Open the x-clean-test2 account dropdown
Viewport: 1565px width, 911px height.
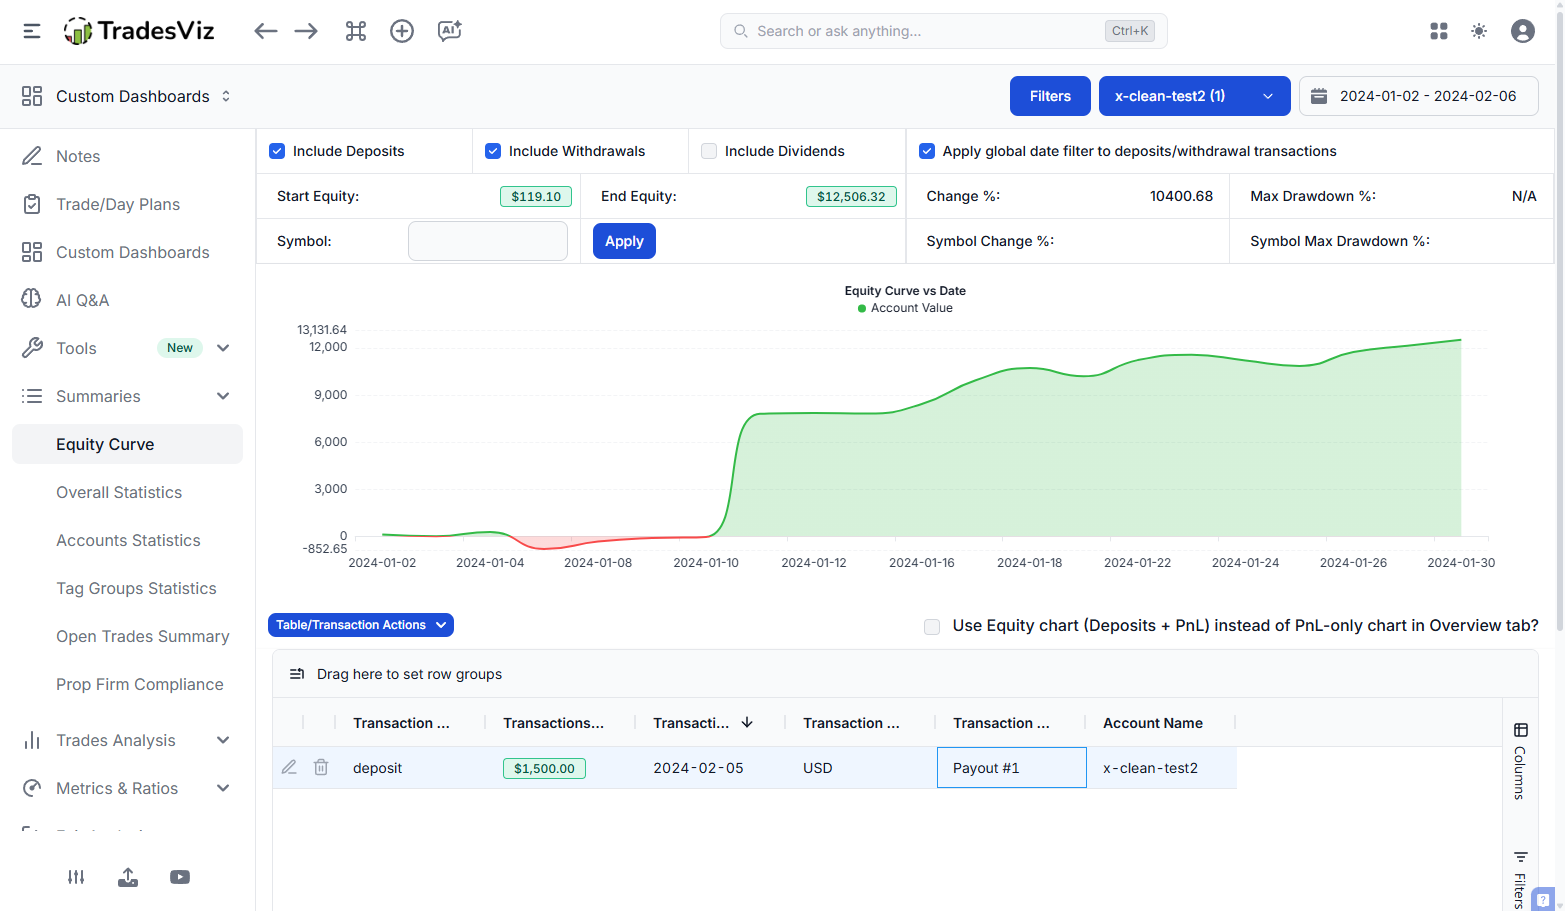[1194, 96]
